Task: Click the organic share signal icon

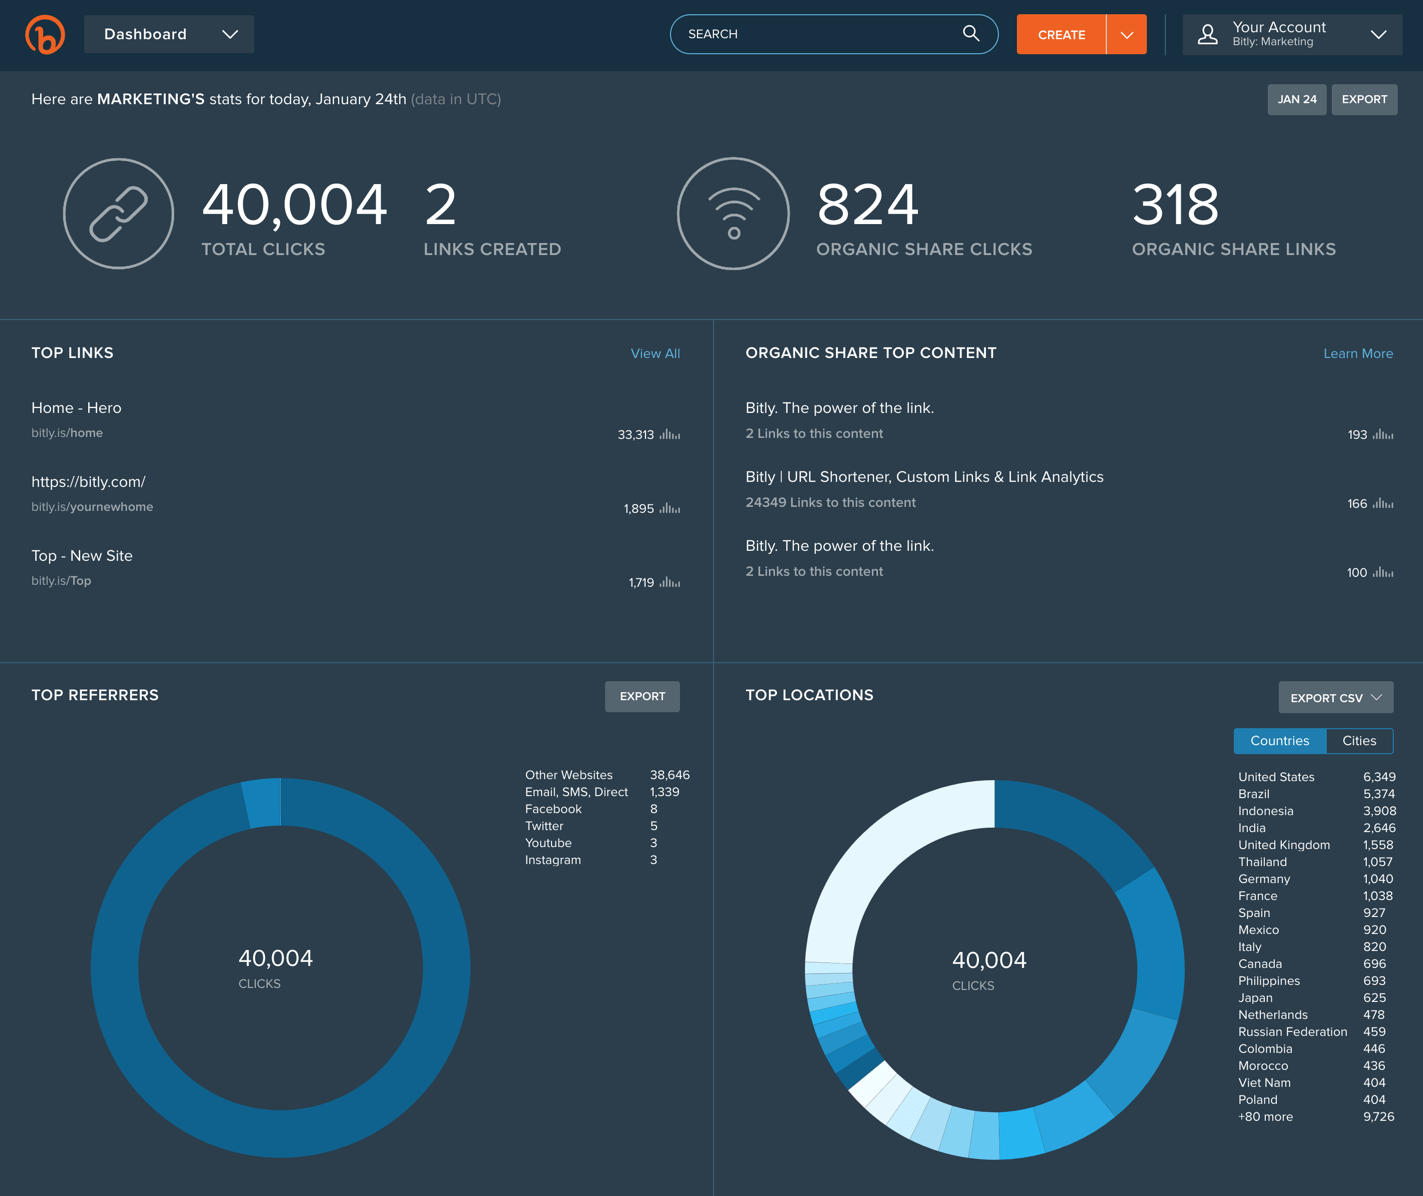Action: click(733, 213)
